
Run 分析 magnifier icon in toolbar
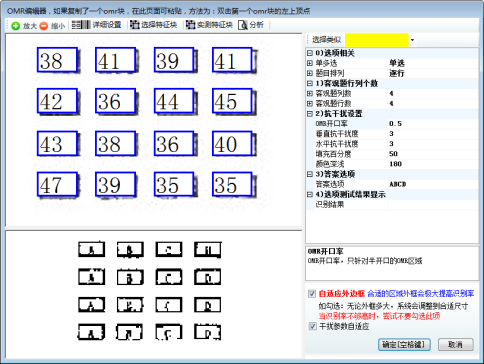[x=243, y=25]
